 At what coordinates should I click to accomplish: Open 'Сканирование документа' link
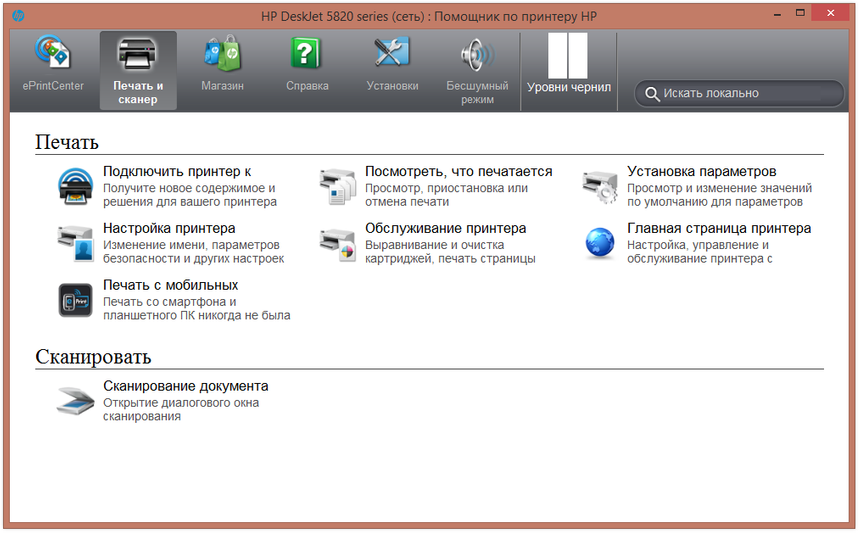pyautogui.click(x=185, y=386)
